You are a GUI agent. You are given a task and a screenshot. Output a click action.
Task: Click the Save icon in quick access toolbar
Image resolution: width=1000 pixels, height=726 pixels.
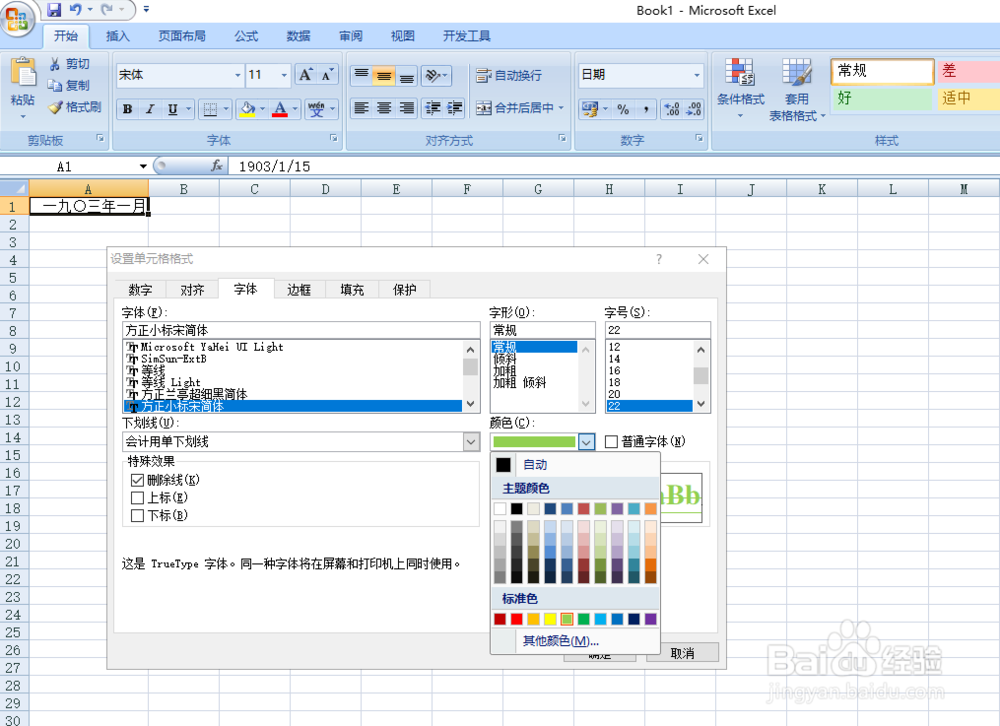point(54,10)
